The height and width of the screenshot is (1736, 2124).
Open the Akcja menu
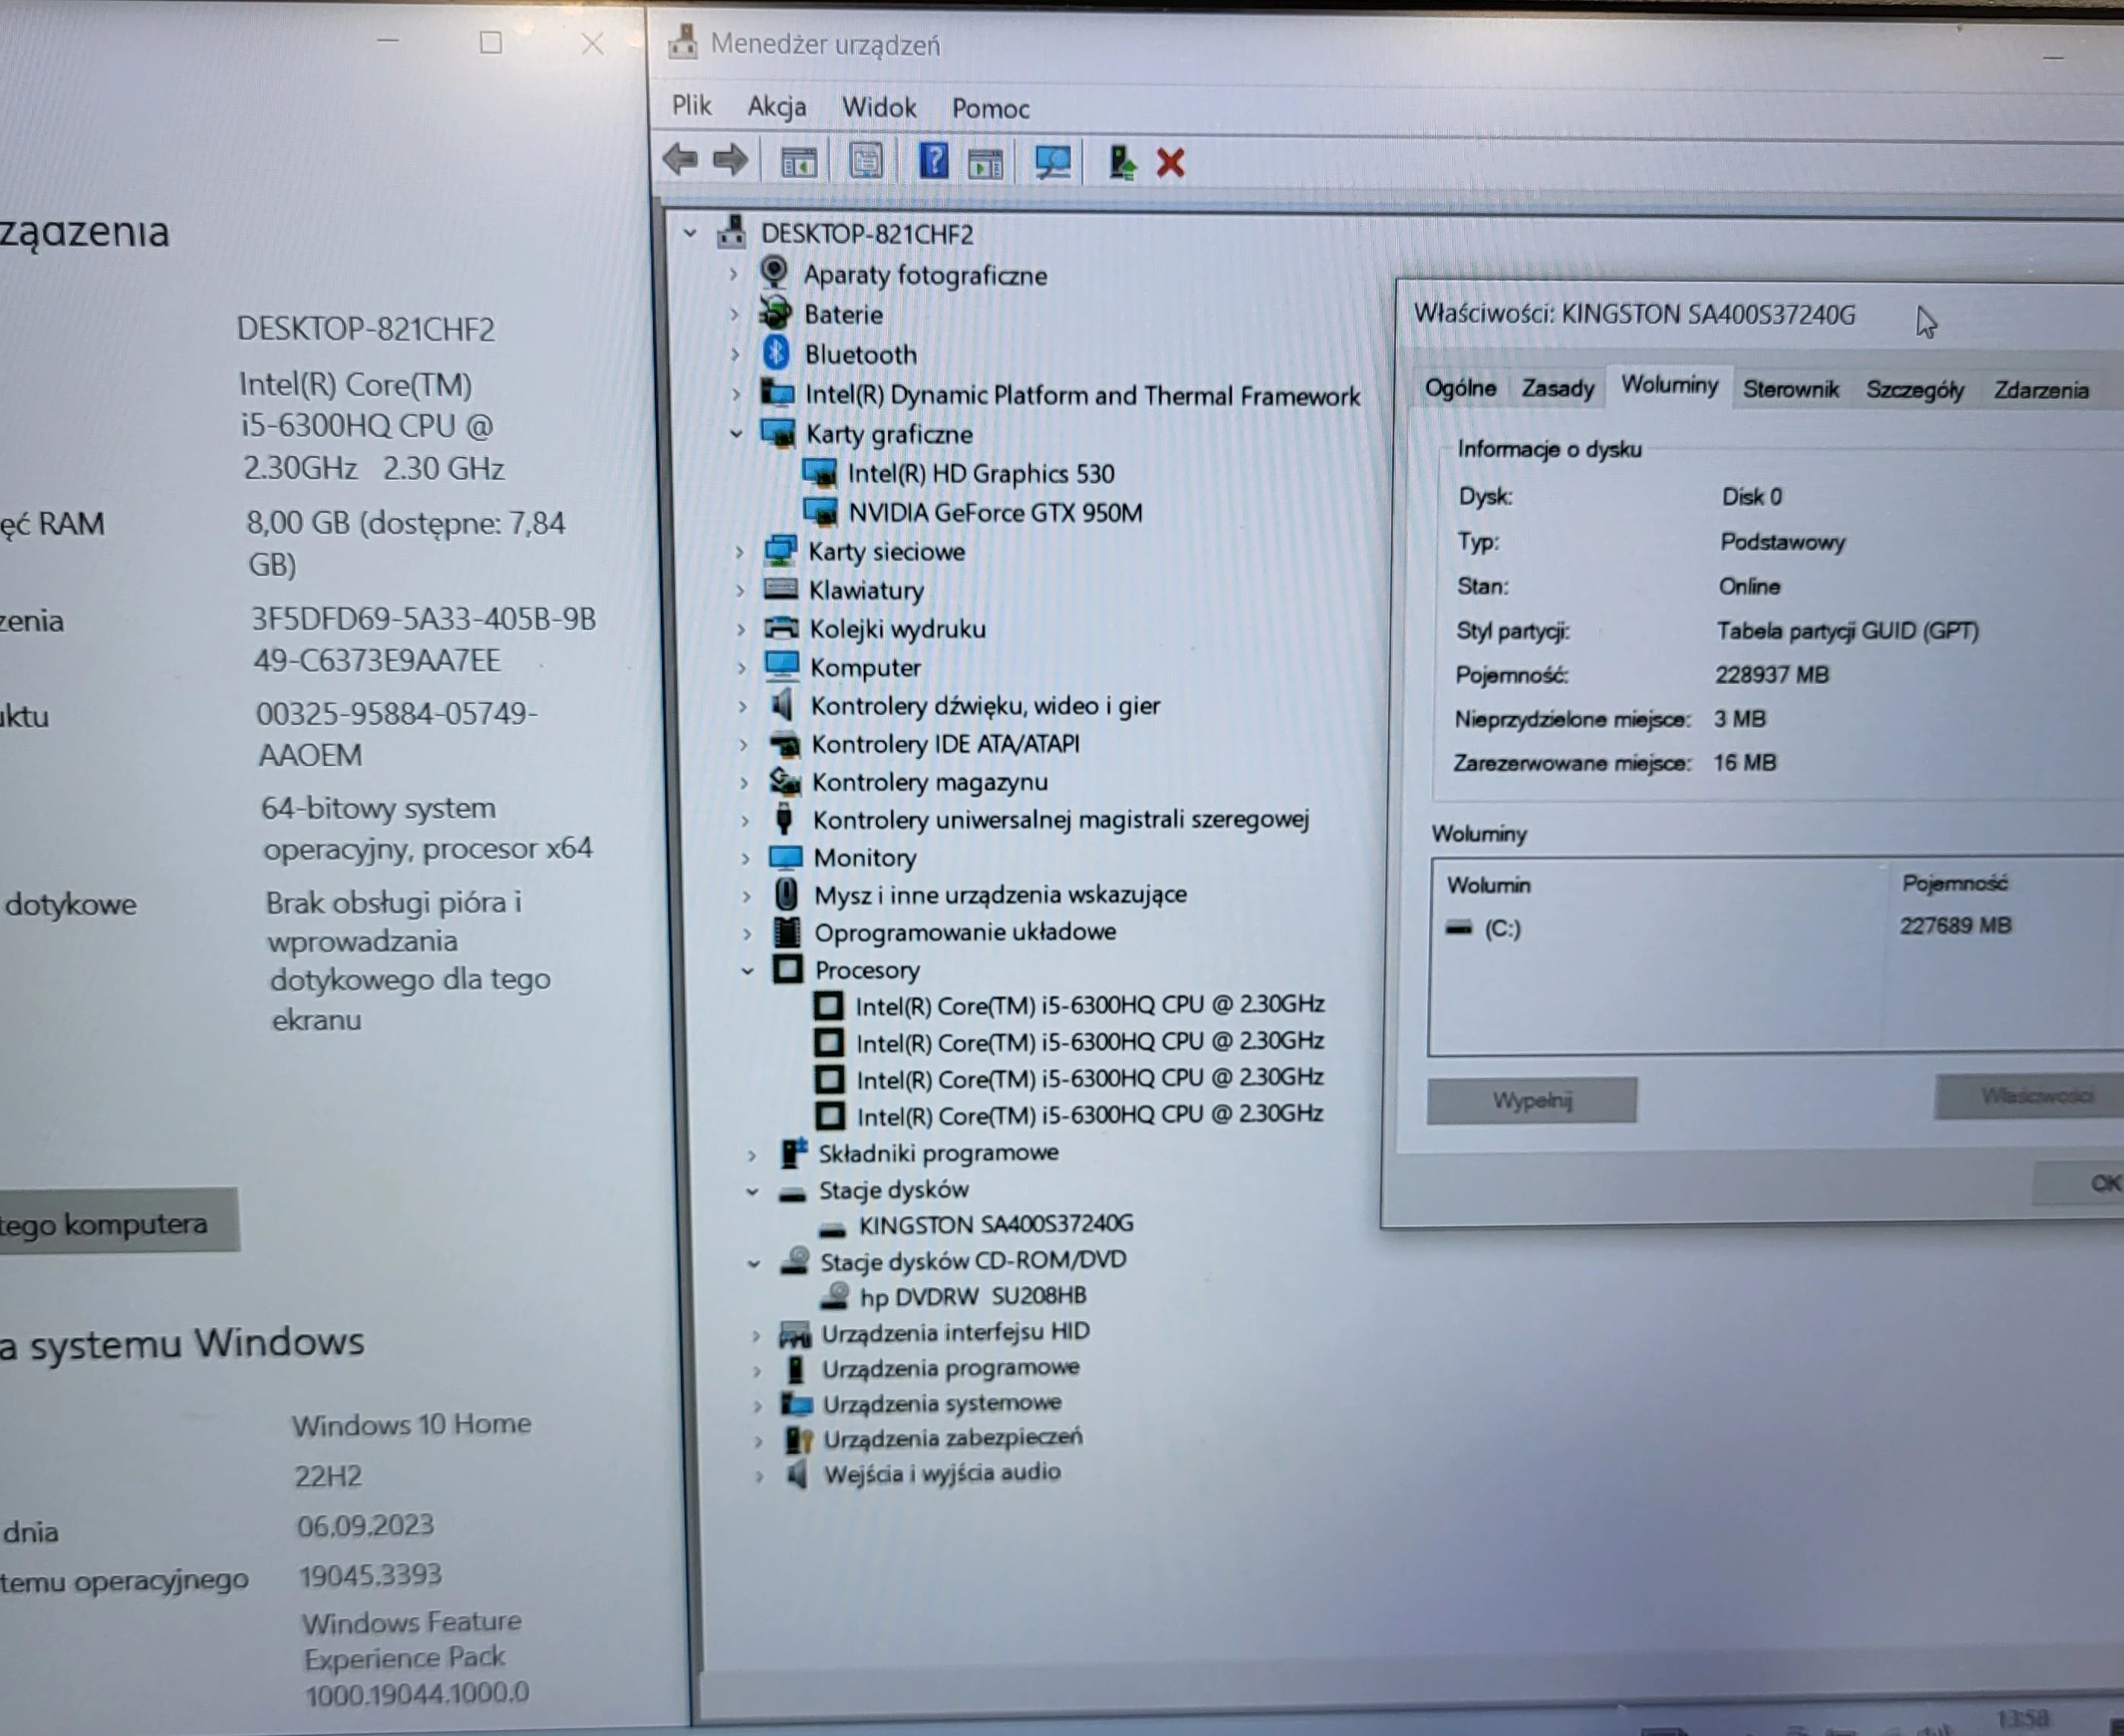click(777, 107)
